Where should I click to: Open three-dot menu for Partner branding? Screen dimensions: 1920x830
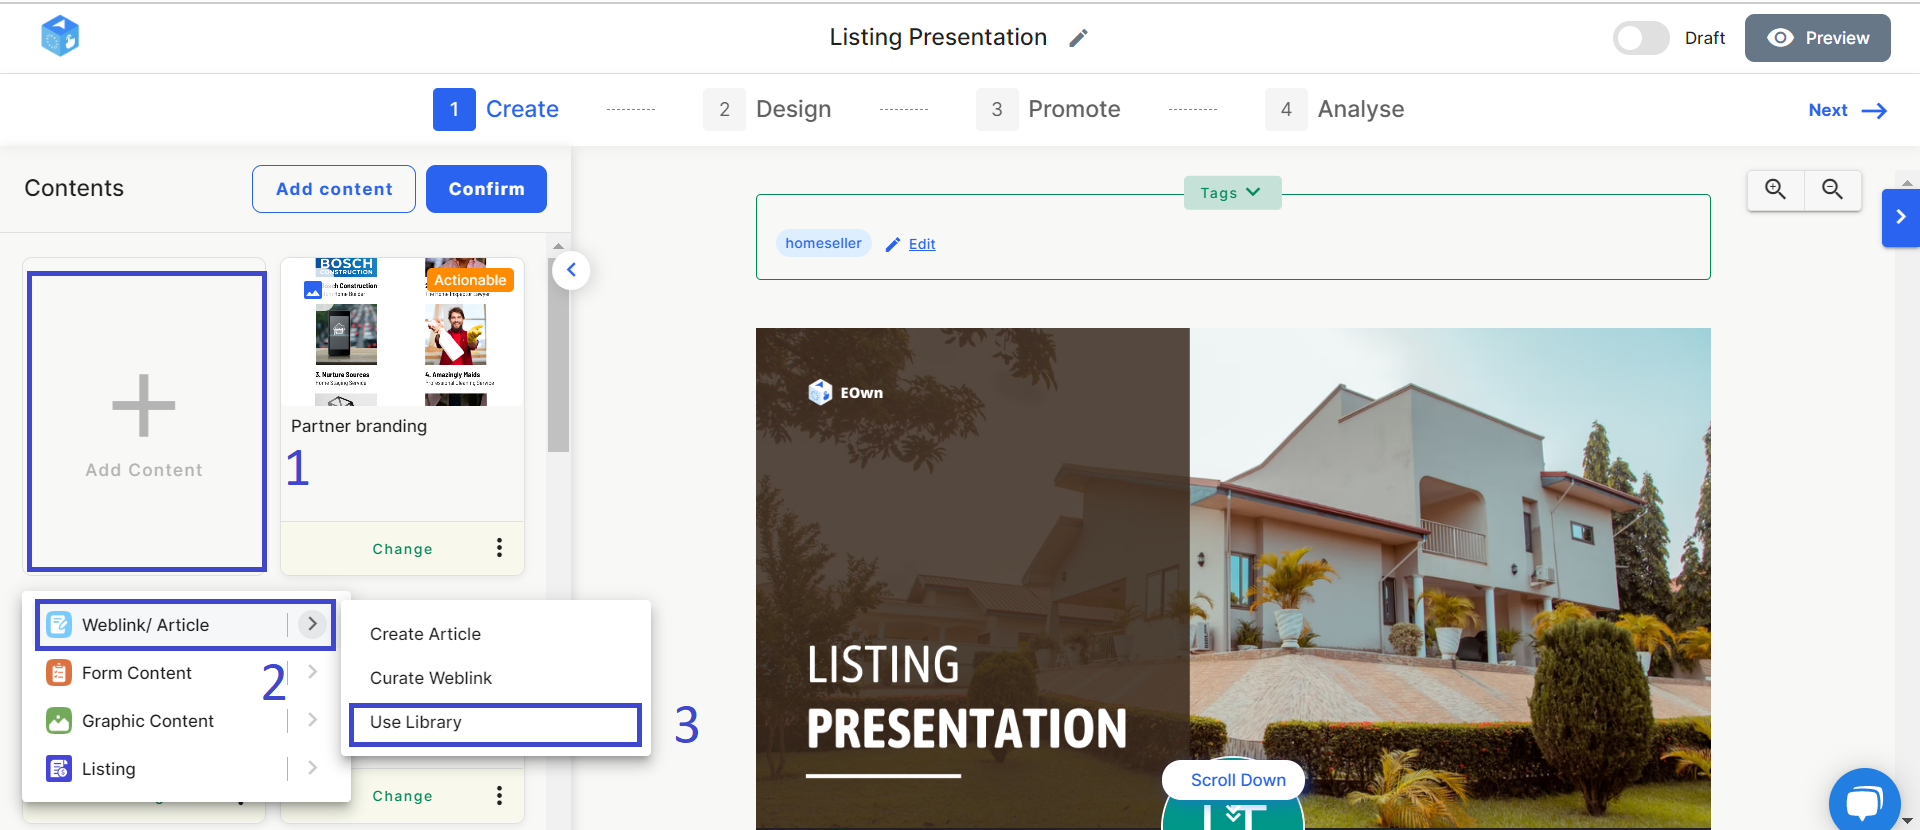point(499,548)
